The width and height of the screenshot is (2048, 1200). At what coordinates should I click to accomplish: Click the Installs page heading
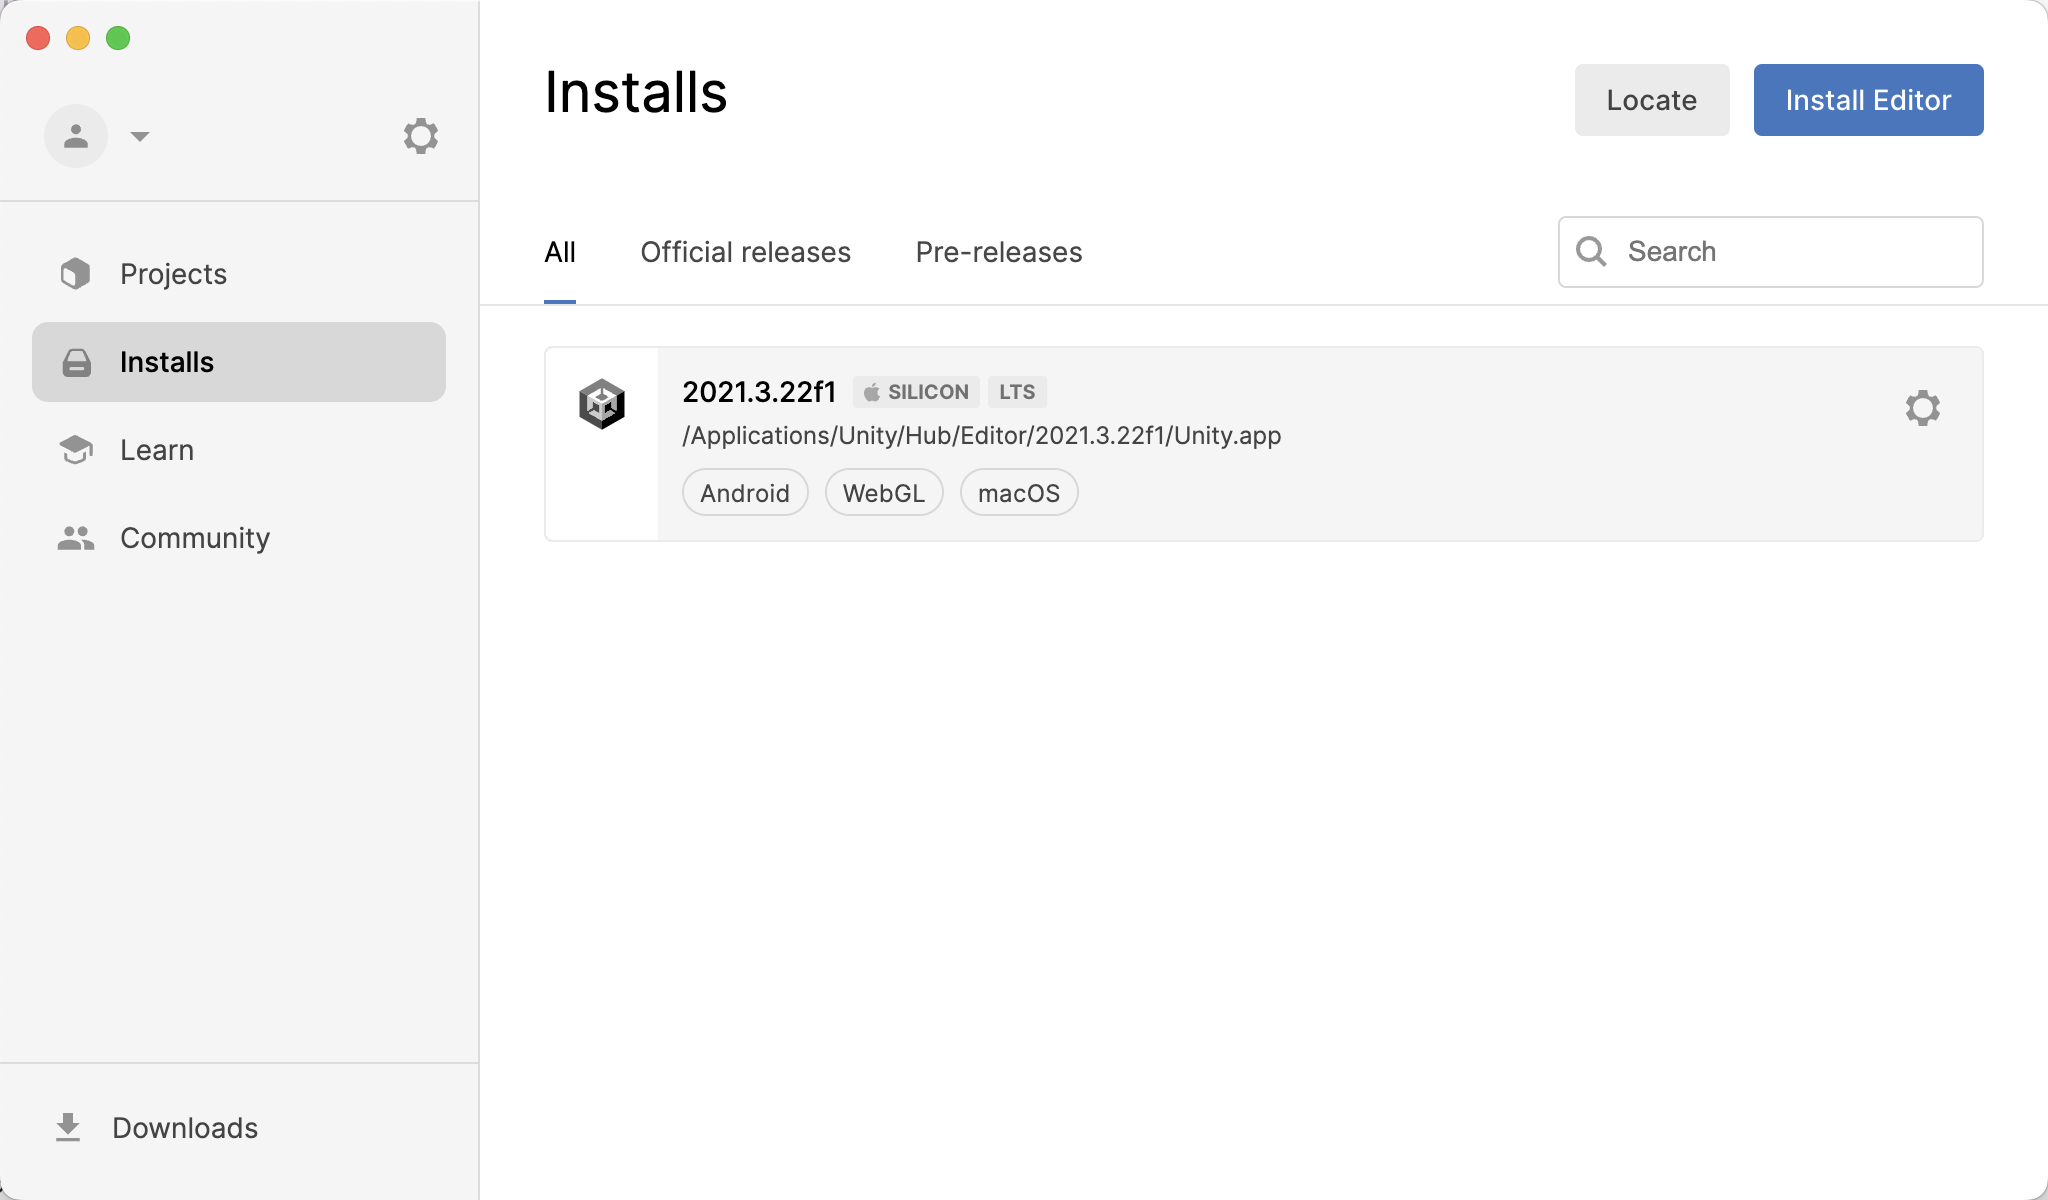[x=636, y=93]
